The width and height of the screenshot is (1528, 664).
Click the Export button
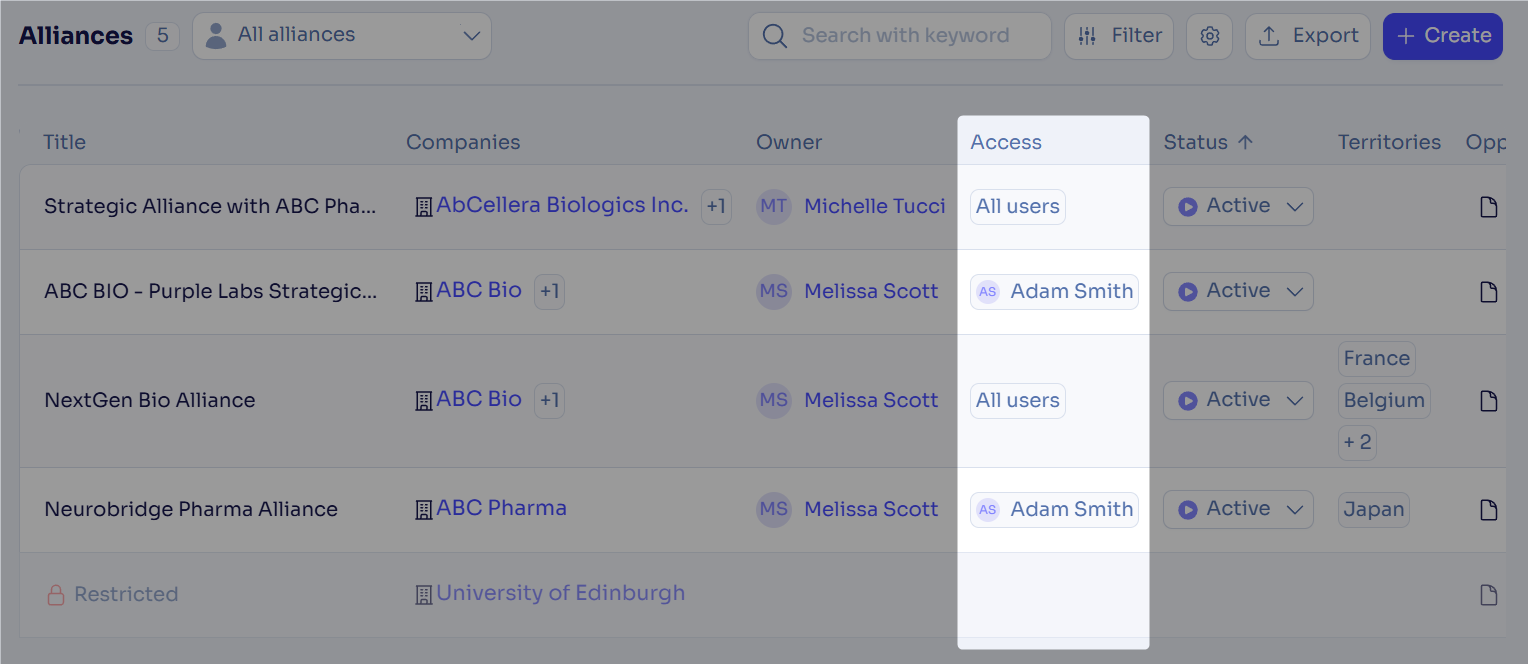1308,36
